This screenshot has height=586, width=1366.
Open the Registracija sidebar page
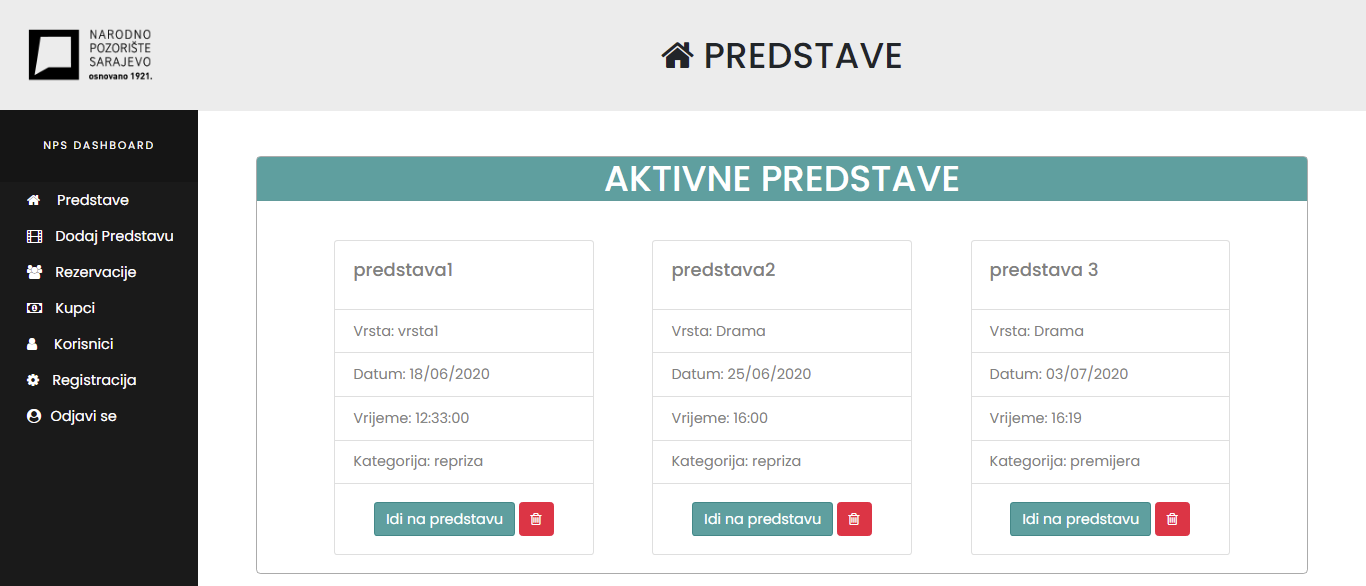click(x=94, y=380)
